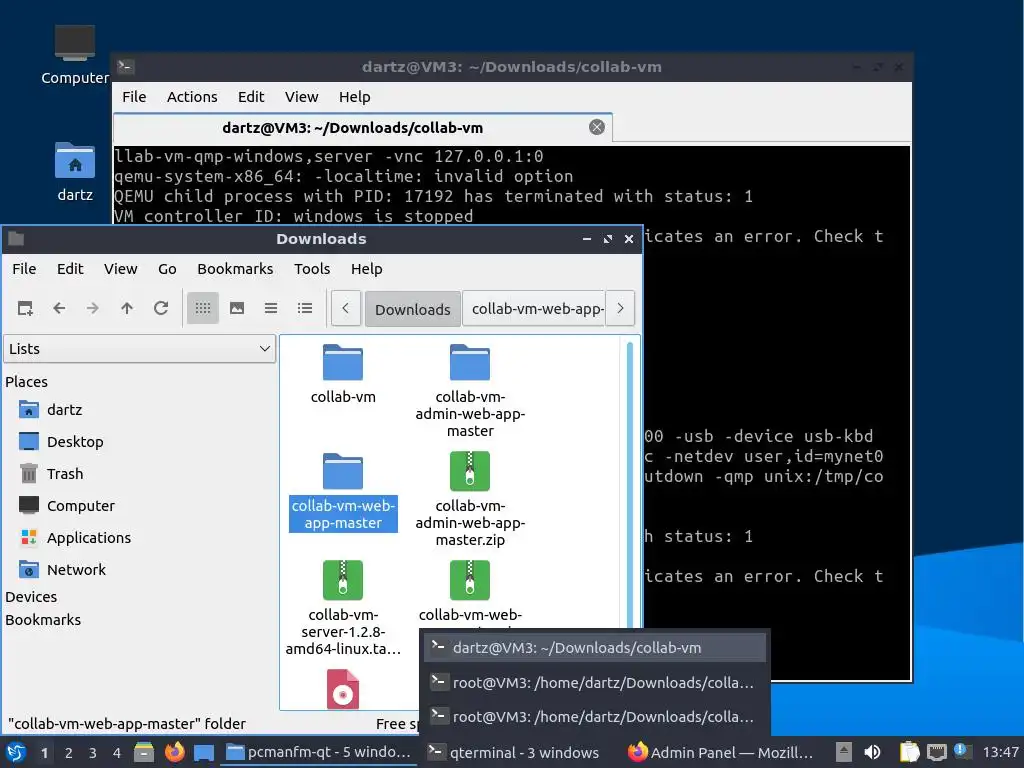
Task: Open the dartz home desktop icon
Action: pyautogui.click(x=74, y=172)
